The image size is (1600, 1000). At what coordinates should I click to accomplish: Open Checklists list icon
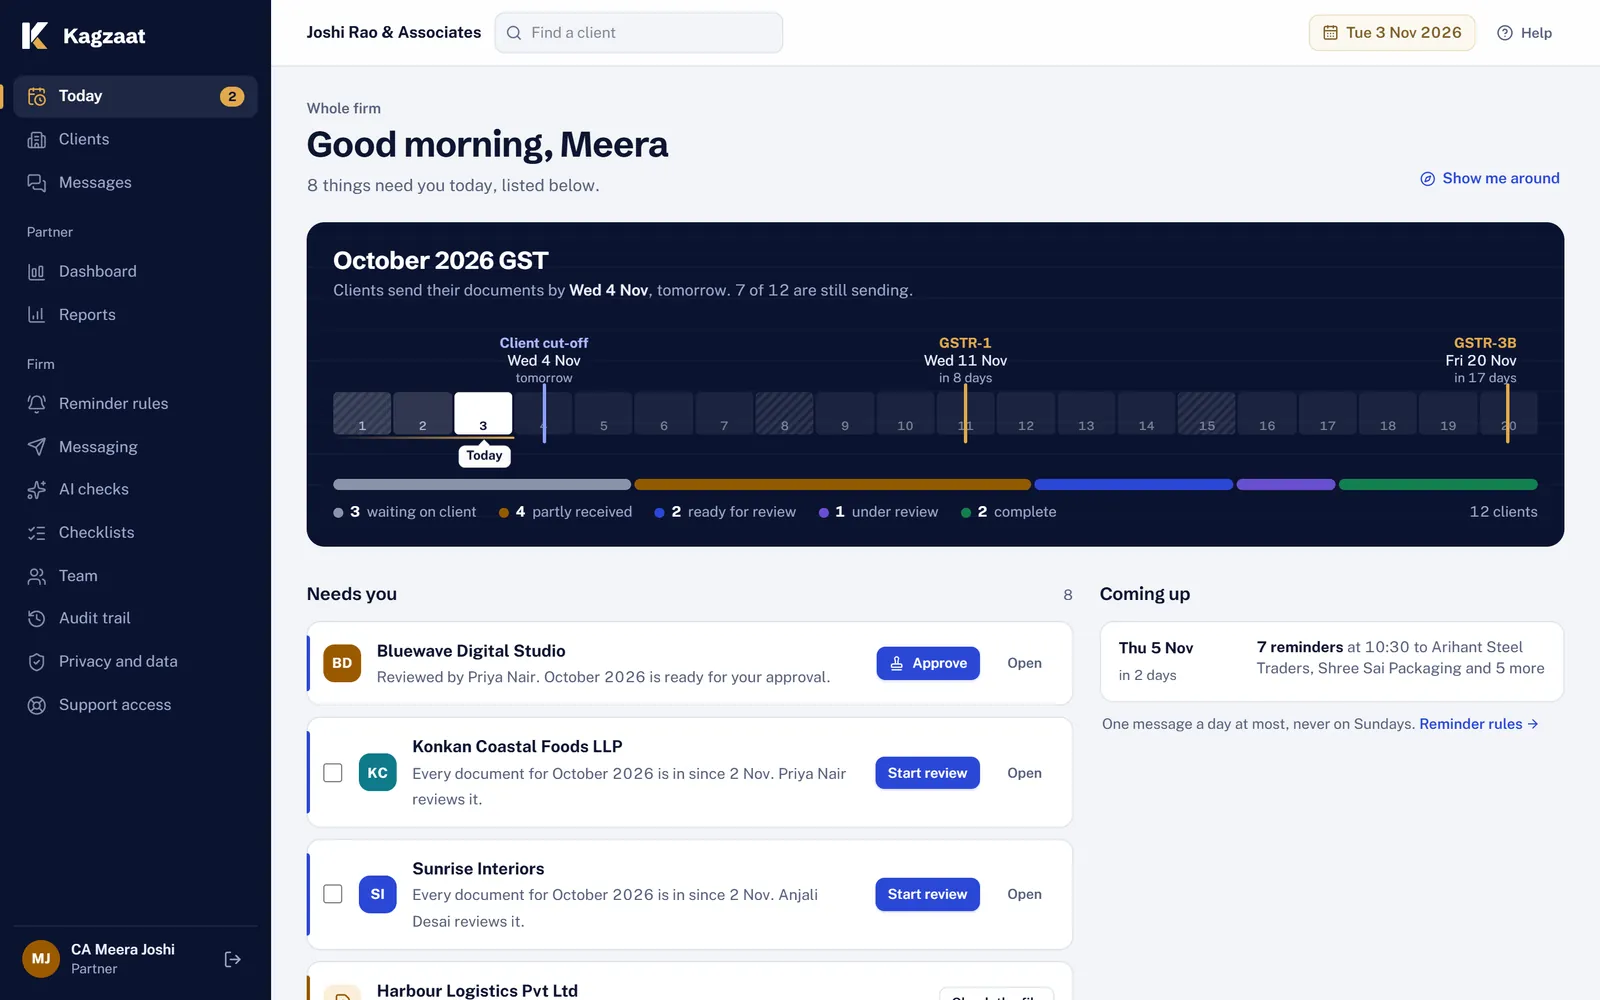[x=37, y=532]
